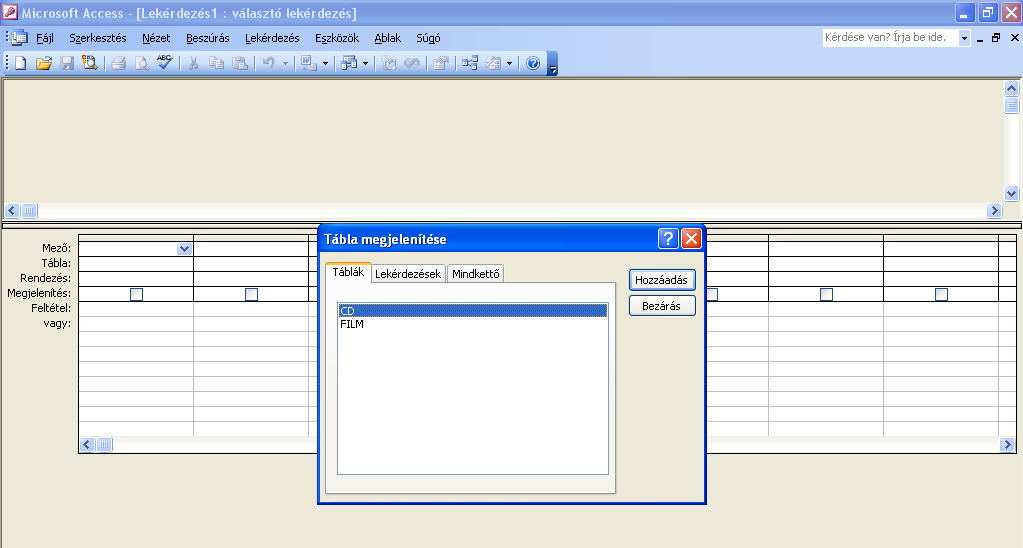Open the toolbar options arrow at toolbar end
The width and height of the screenshot is (1023, 548).
click(553, 64)
